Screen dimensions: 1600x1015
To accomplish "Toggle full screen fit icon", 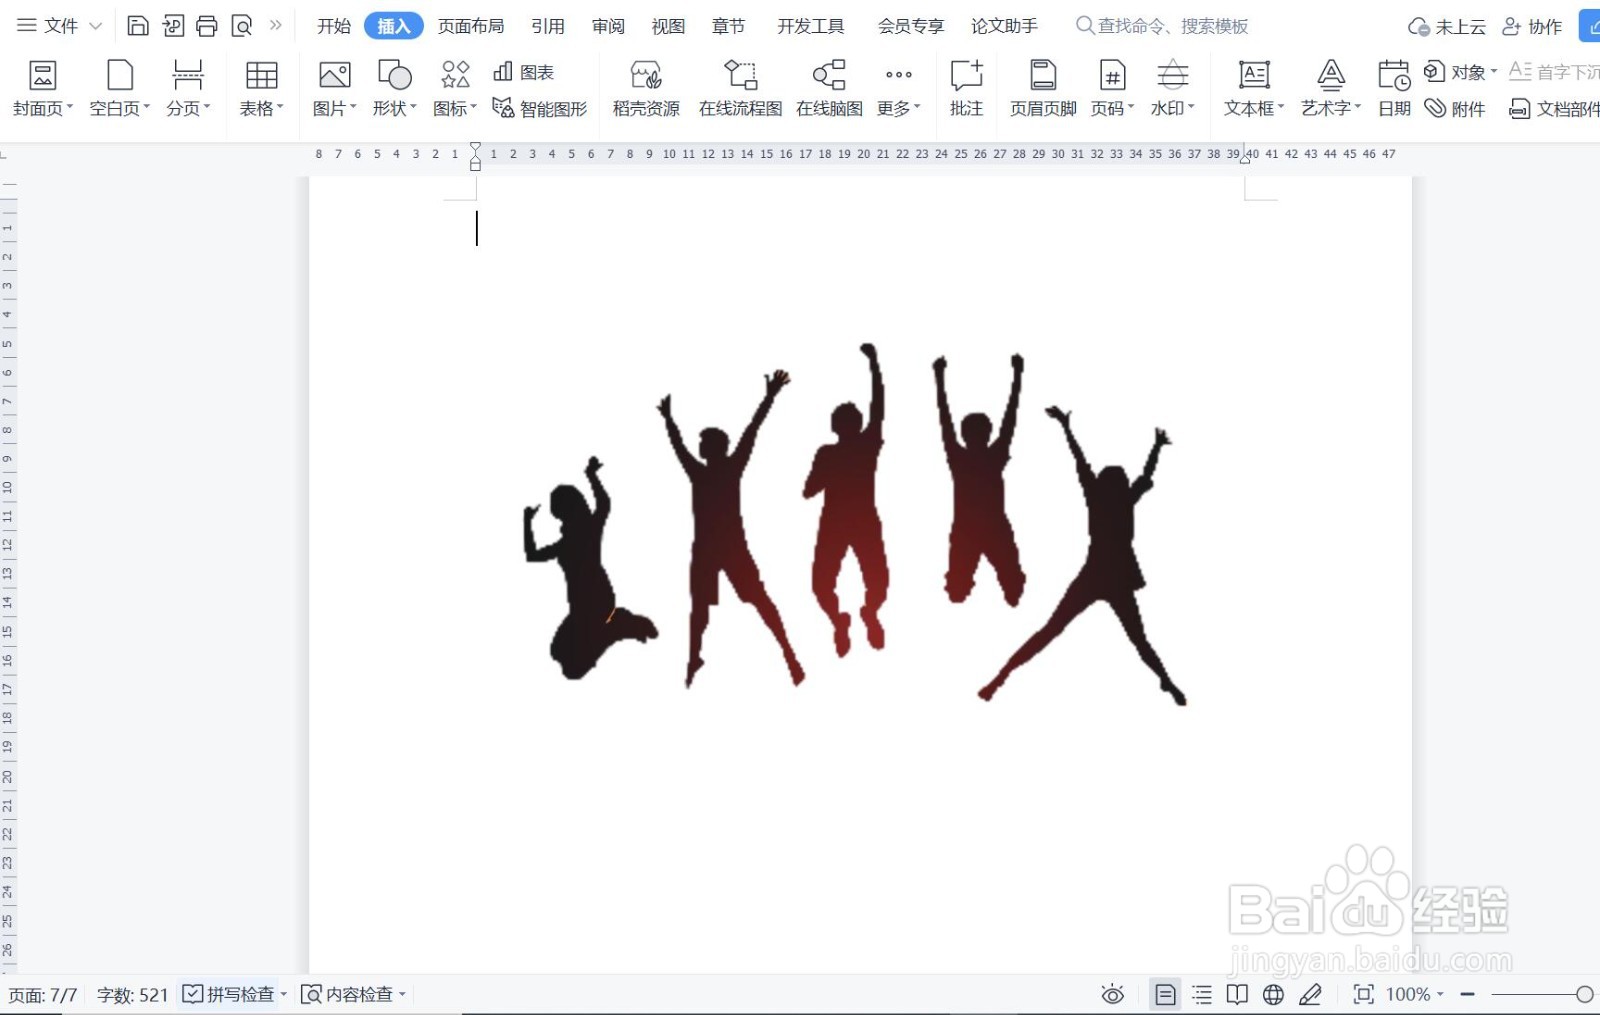I will (x=1363, y=994).
